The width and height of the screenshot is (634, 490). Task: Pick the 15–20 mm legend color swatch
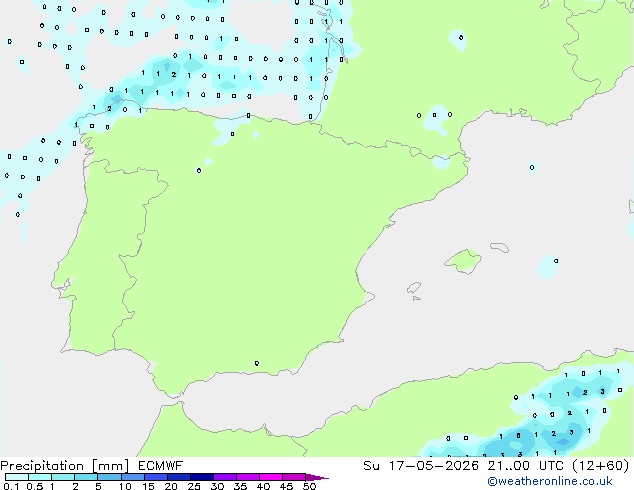(x=155, y=477)
